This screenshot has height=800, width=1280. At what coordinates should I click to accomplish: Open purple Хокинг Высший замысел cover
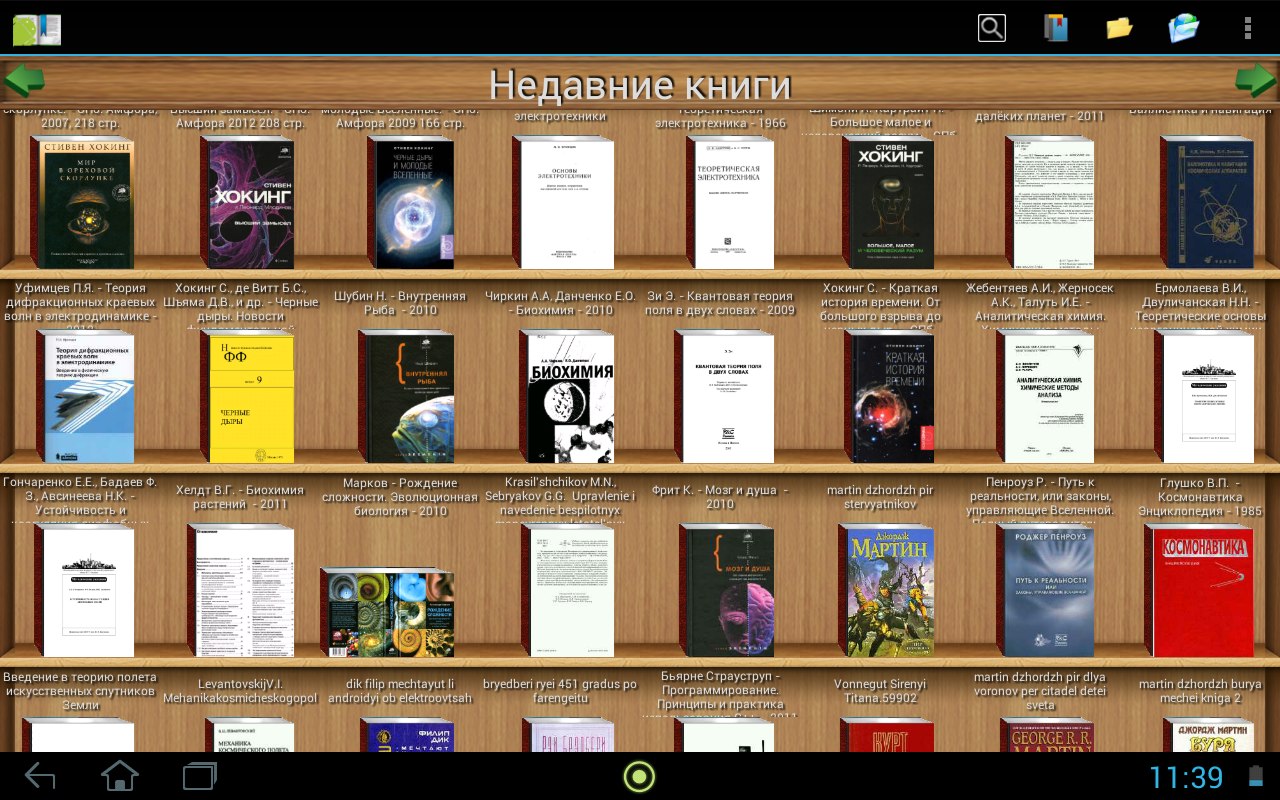click(x=248, y=203)
